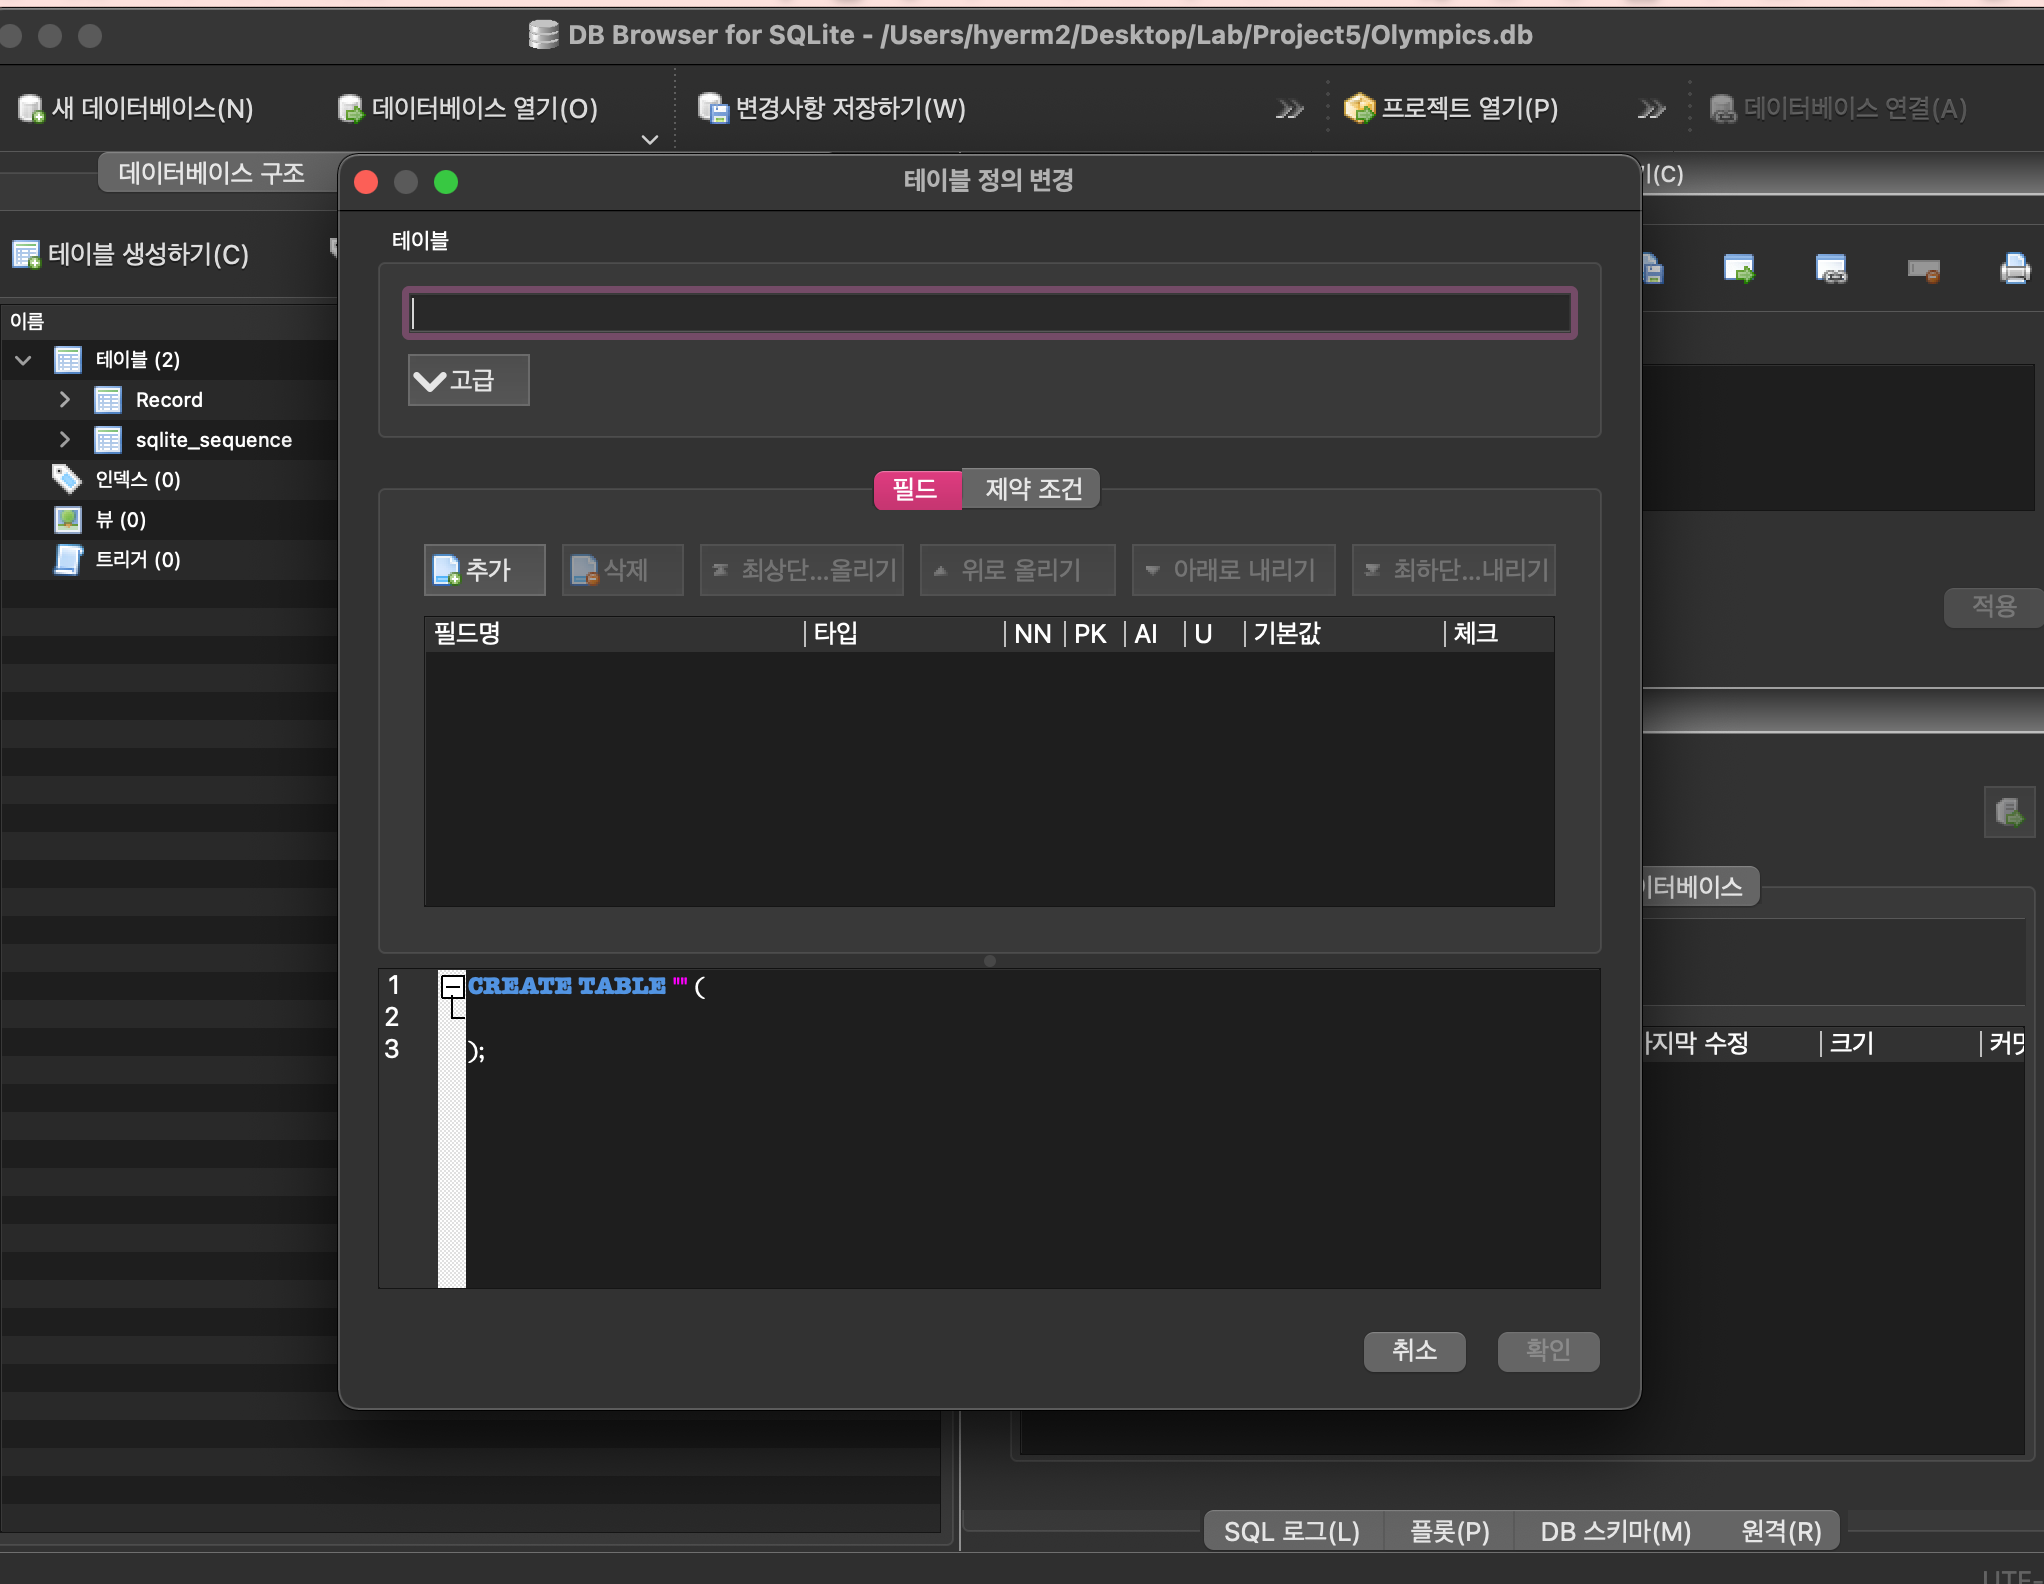The width and height of the screenshot is (2044, 1584).
Task: Click the Write Changes (변경사항 저장하기) icon
Action: [713, 108]
